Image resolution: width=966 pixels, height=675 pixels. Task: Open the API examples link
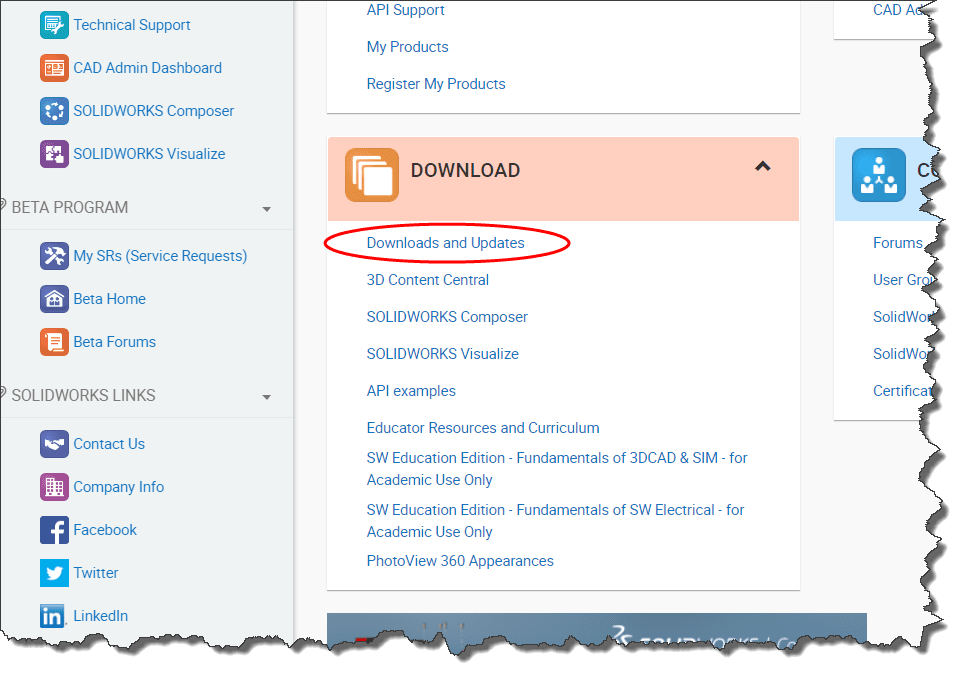(x=411, y=391)
